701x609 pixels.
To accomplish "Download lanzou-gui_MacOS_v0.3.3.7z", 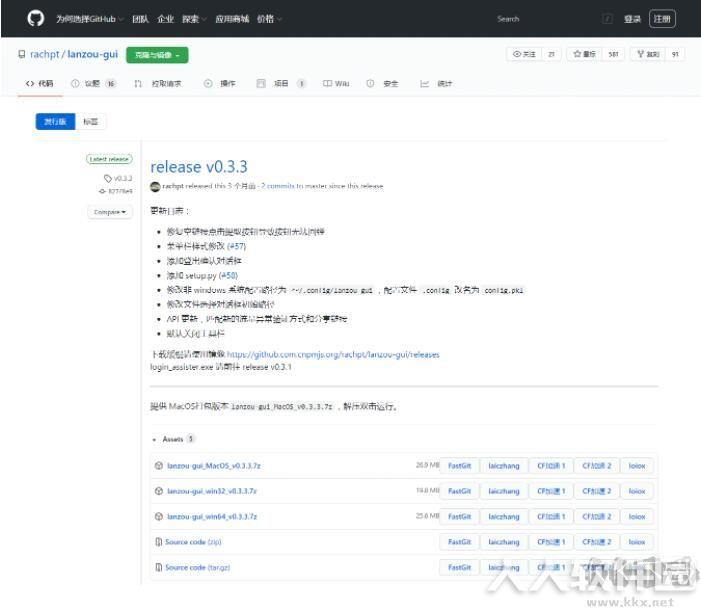I will pos(214,466).
